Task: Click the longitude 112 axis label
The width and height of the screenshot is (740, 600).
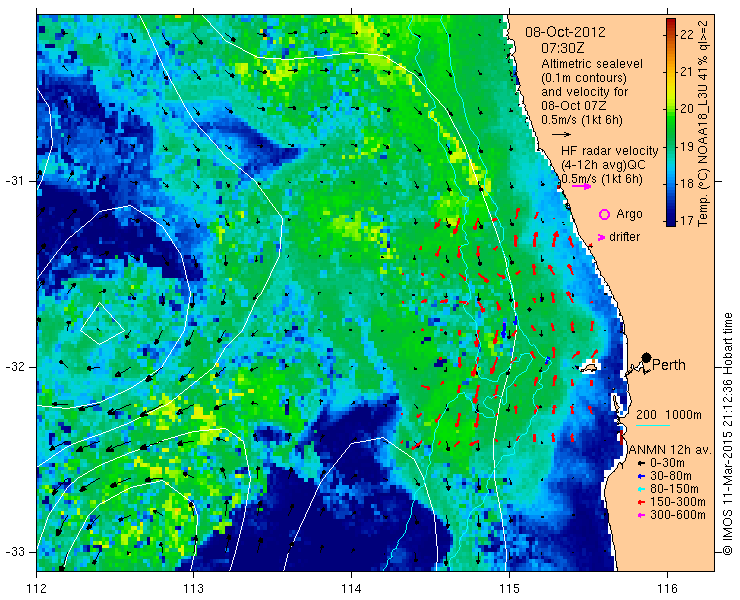Action: [x=37, y=589]
